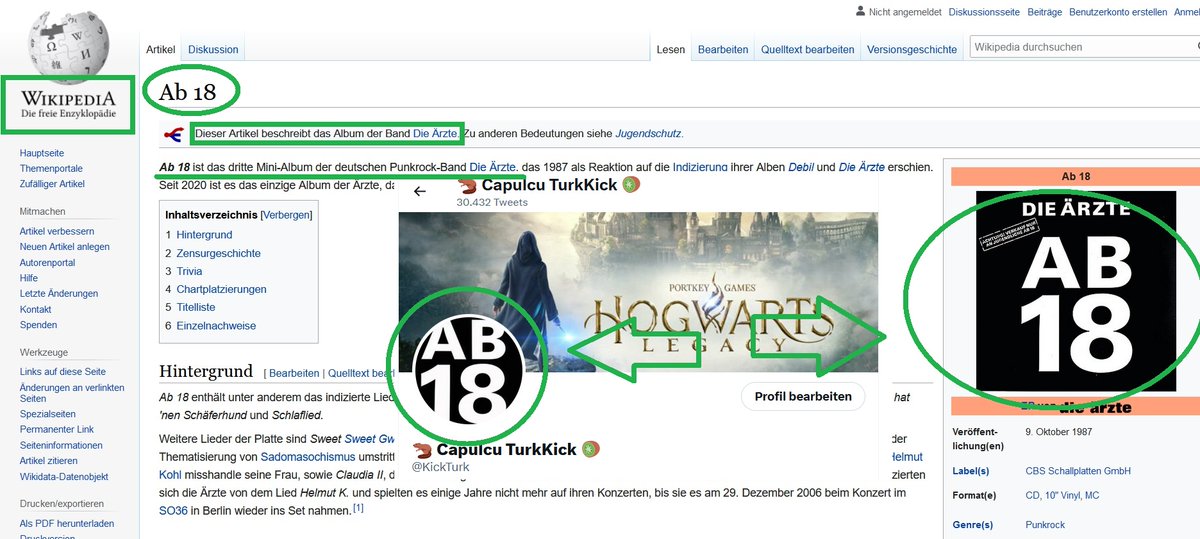Open the Hogwarts Legacy banner image
The image size is (1200, 539).
[638, 290]
